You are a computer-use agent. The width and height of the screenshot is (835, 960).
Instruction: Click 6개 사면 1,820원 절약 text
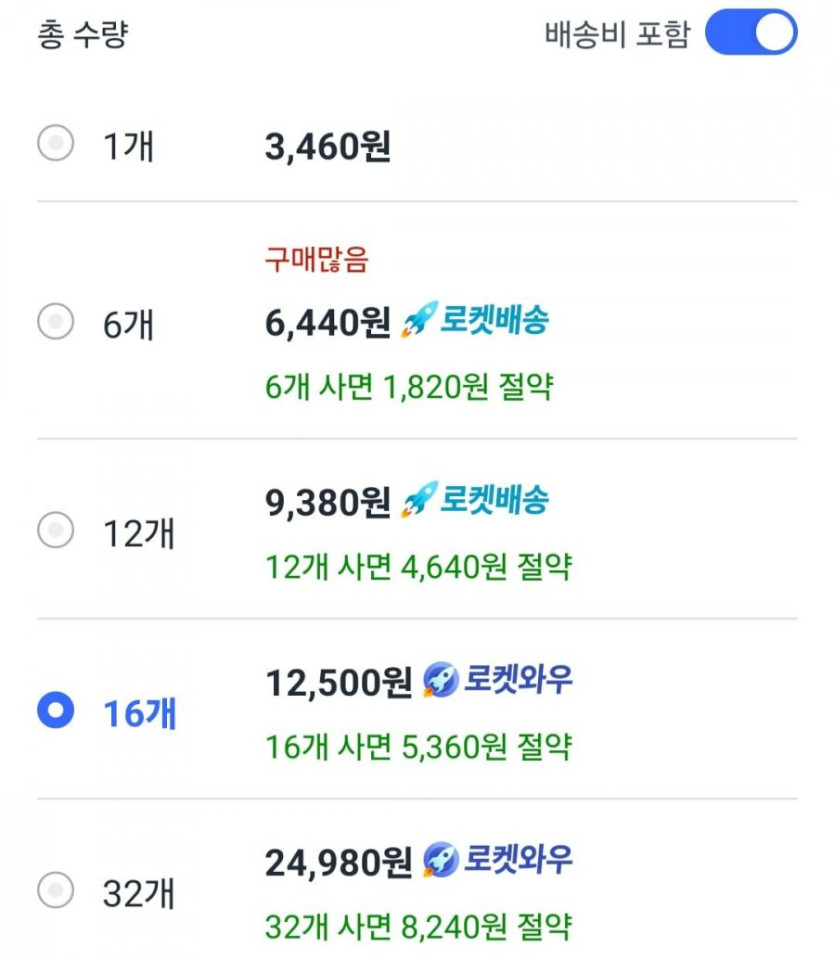tap(408, 387)
